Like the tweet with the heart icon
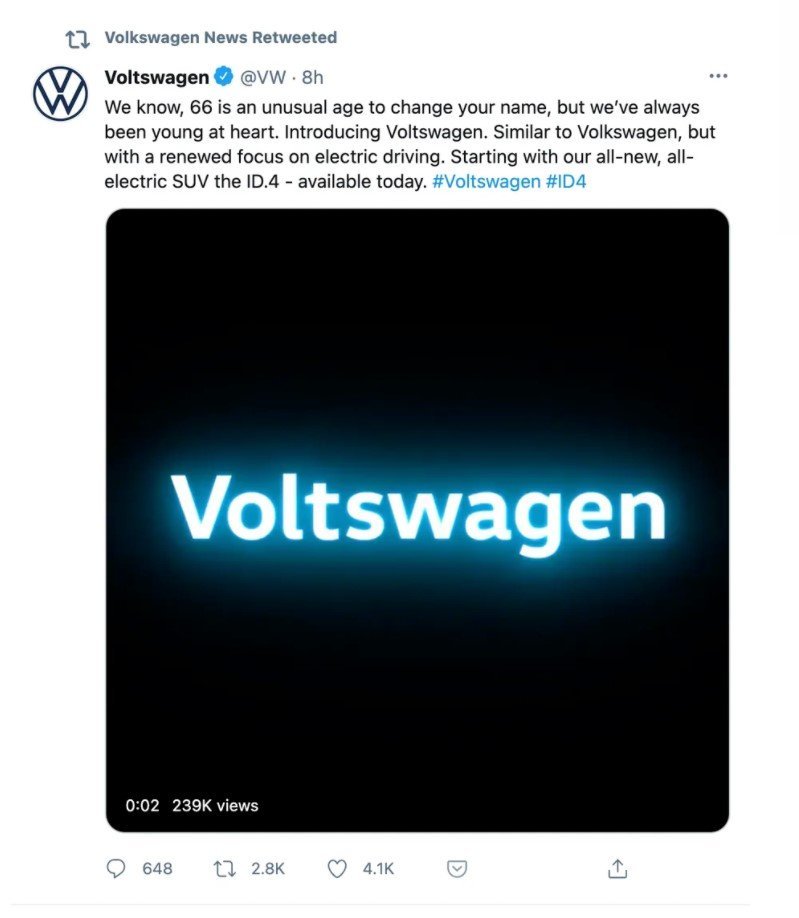The width and height of the screenshot is (799, 918). tap(337, 869)
